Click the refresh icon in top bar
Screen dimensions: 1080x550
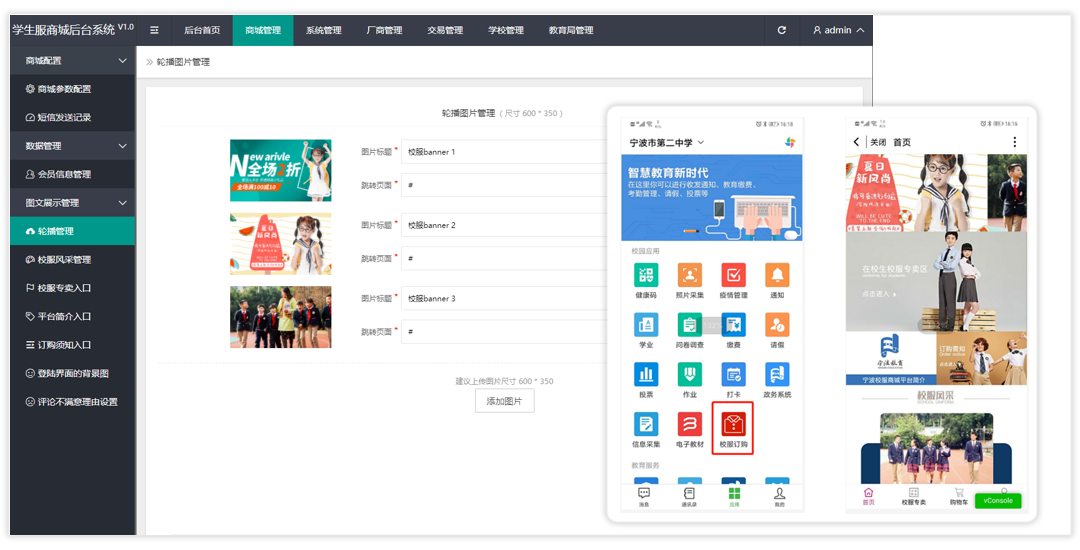781,30
